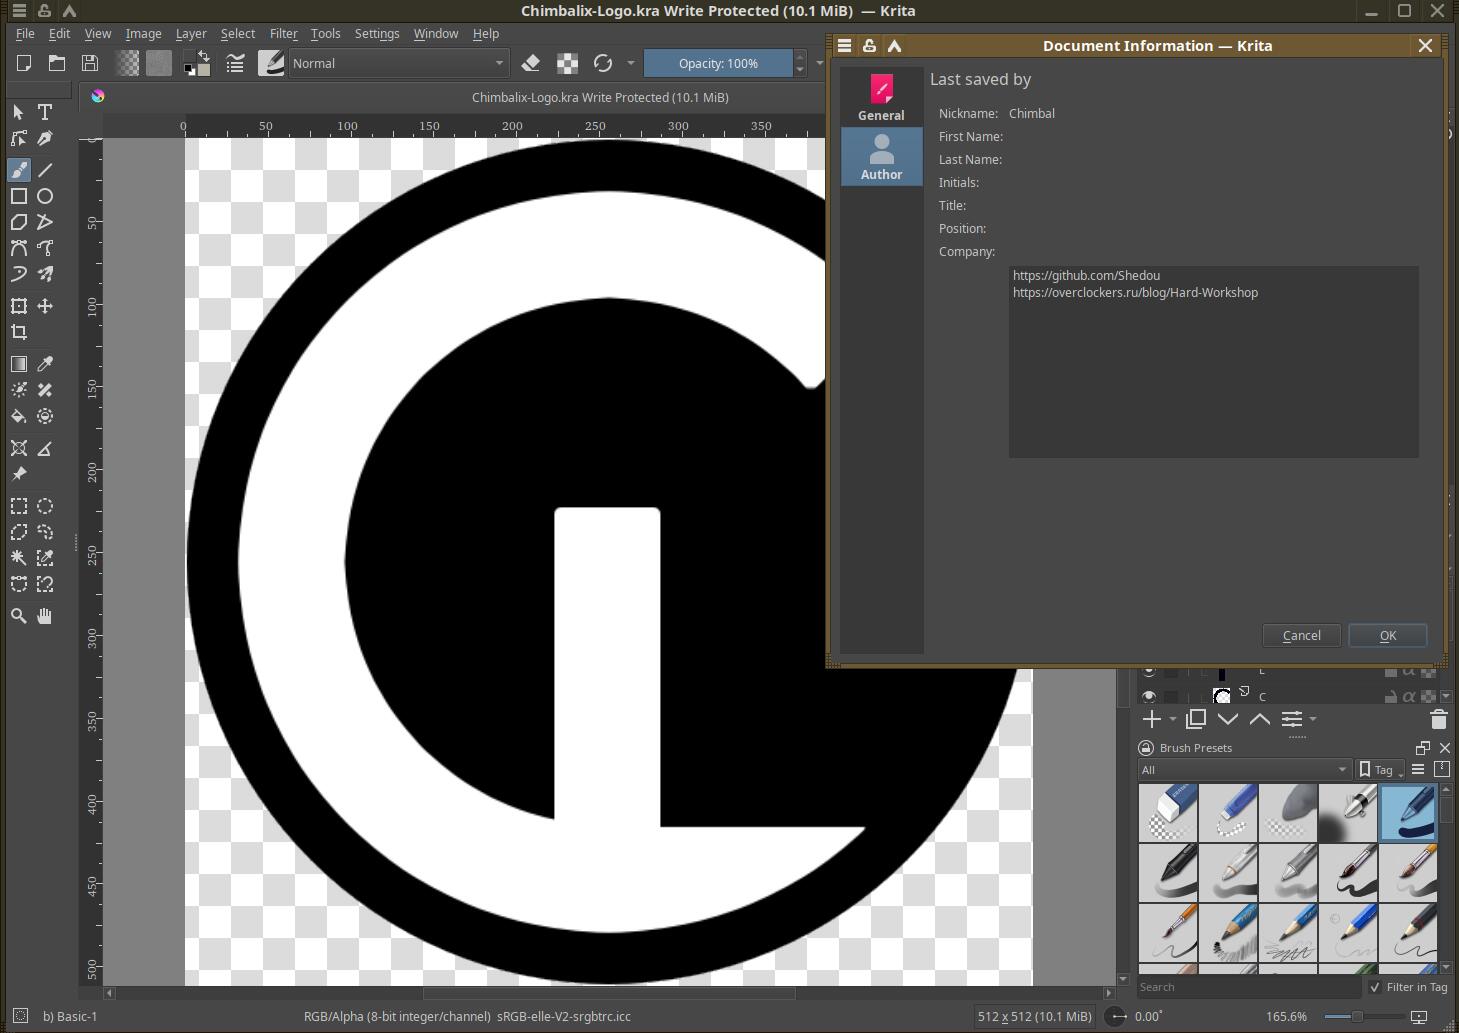Toggle the eraser mode button

(531, 63)
